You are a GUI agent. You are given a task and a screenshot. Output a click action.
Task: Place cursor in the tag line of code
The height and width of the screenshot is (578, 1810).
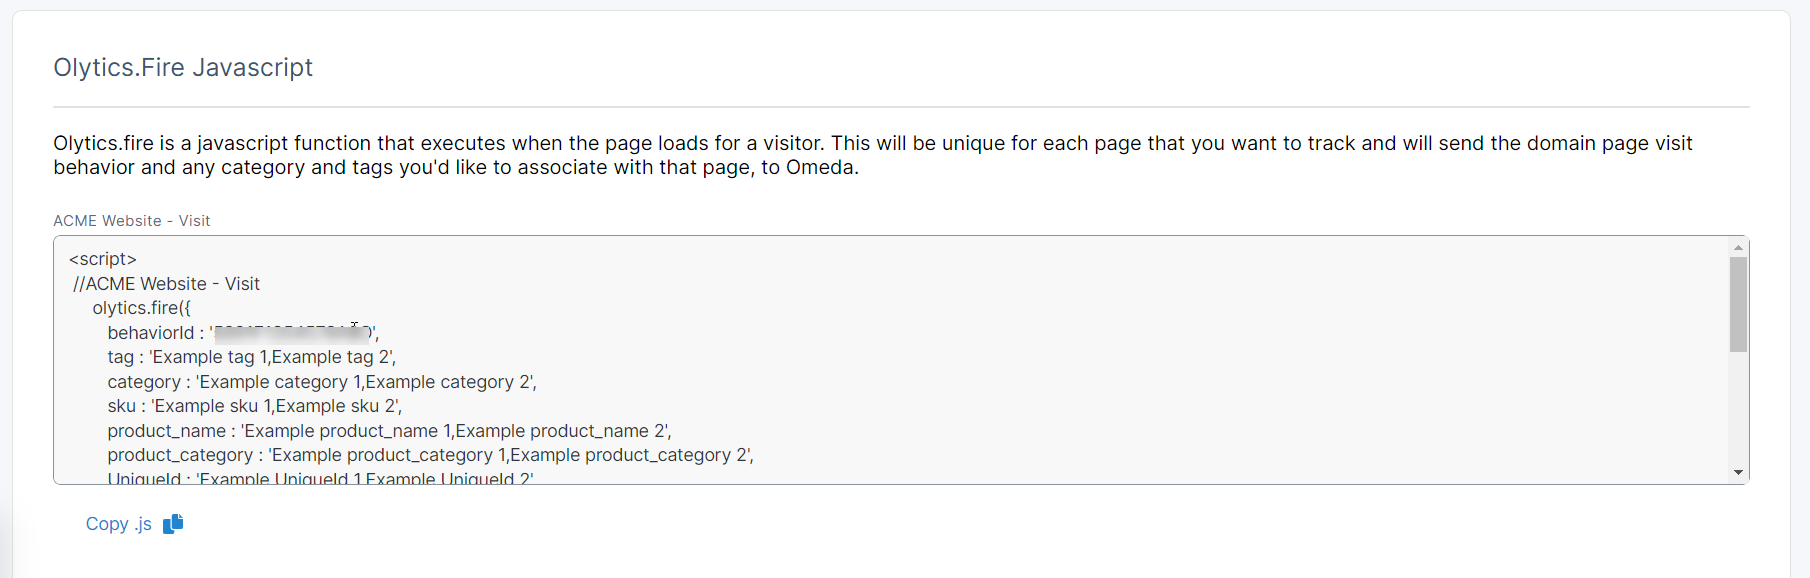click(x=251, y=357)
